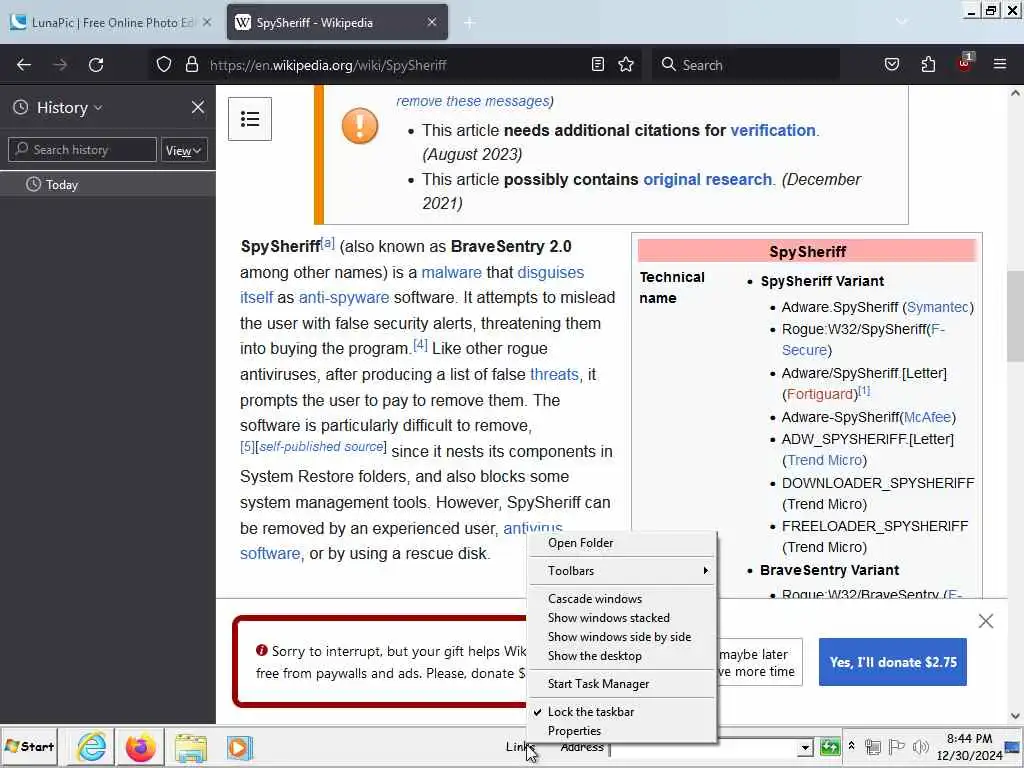Open the McAfee link in infobox
1024x768 pixels.
click(927, 417)
